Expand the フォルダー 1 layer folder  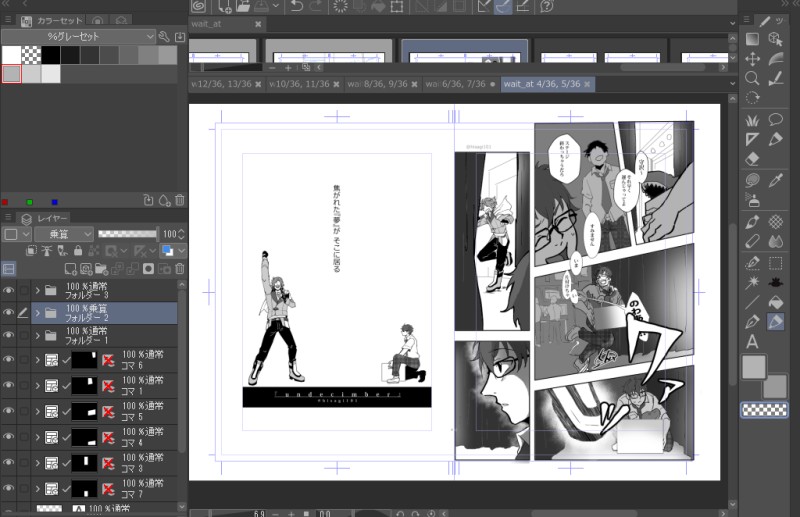point(38,335)
